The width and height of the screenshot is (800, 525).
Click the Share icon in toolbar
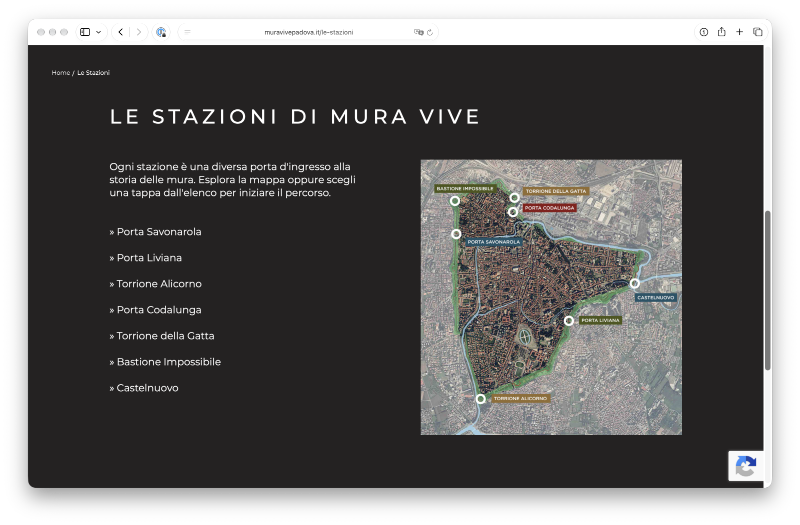tap(721, 32)
